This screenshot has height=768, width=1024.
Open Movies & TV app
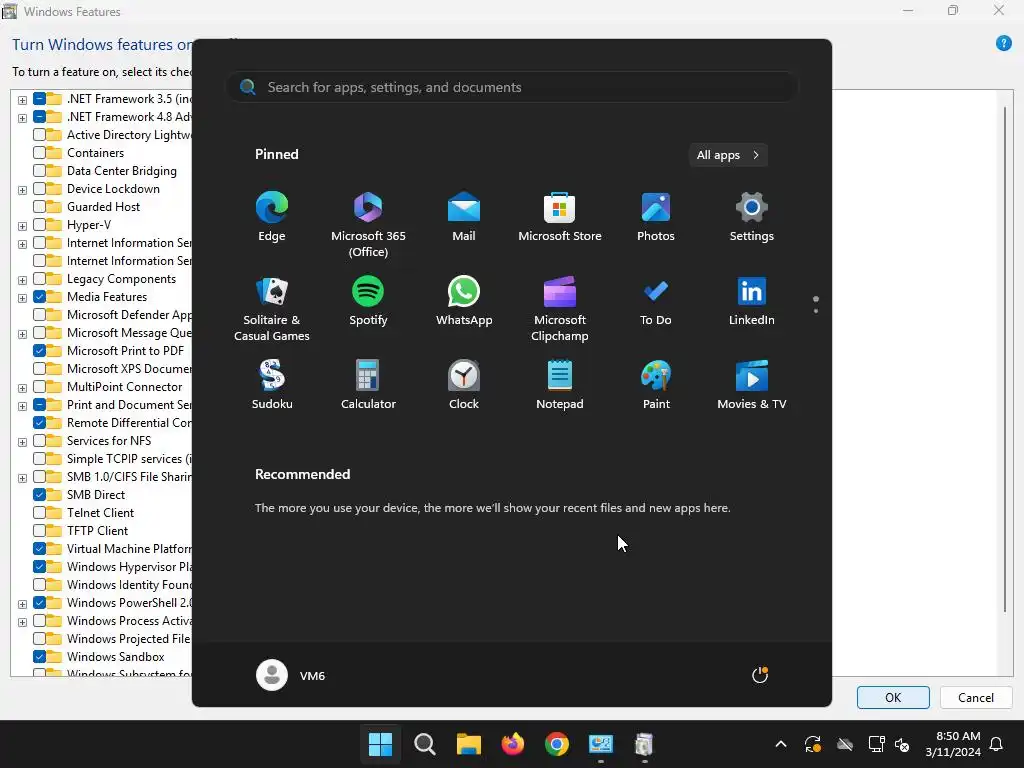pos(752,385)
